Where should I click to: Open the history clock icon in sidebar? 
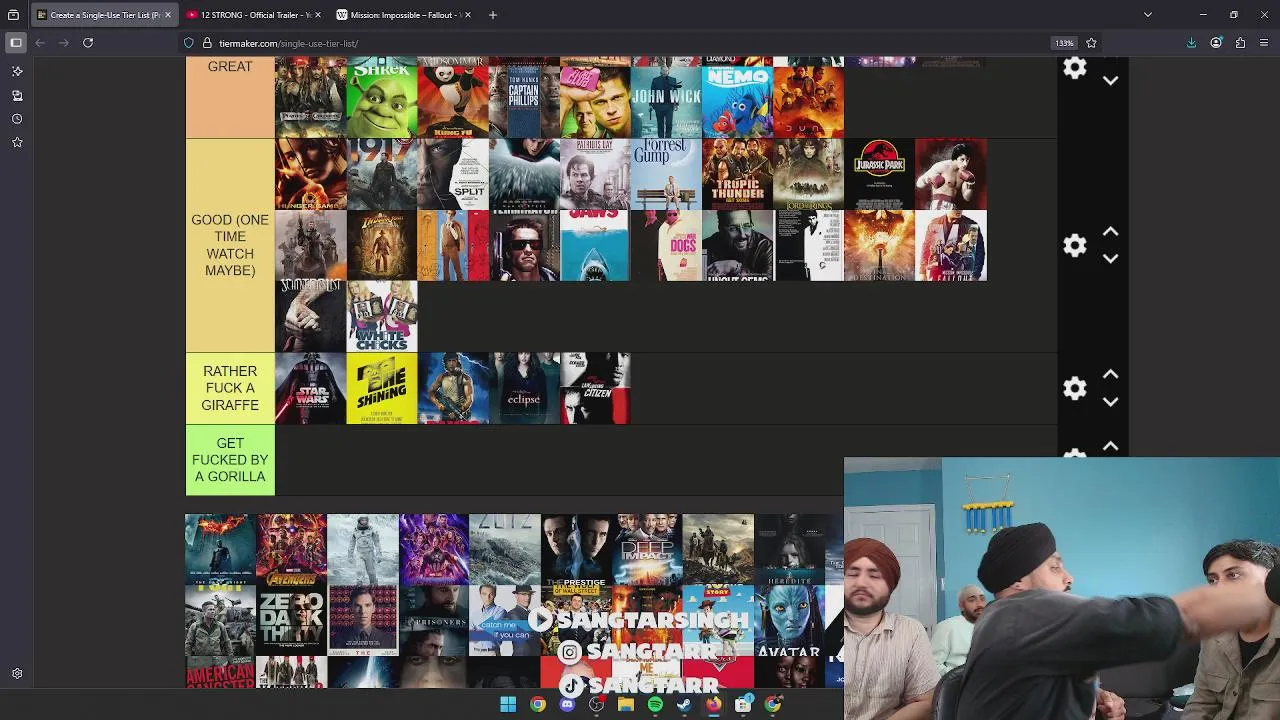click(x=17, y=119)
